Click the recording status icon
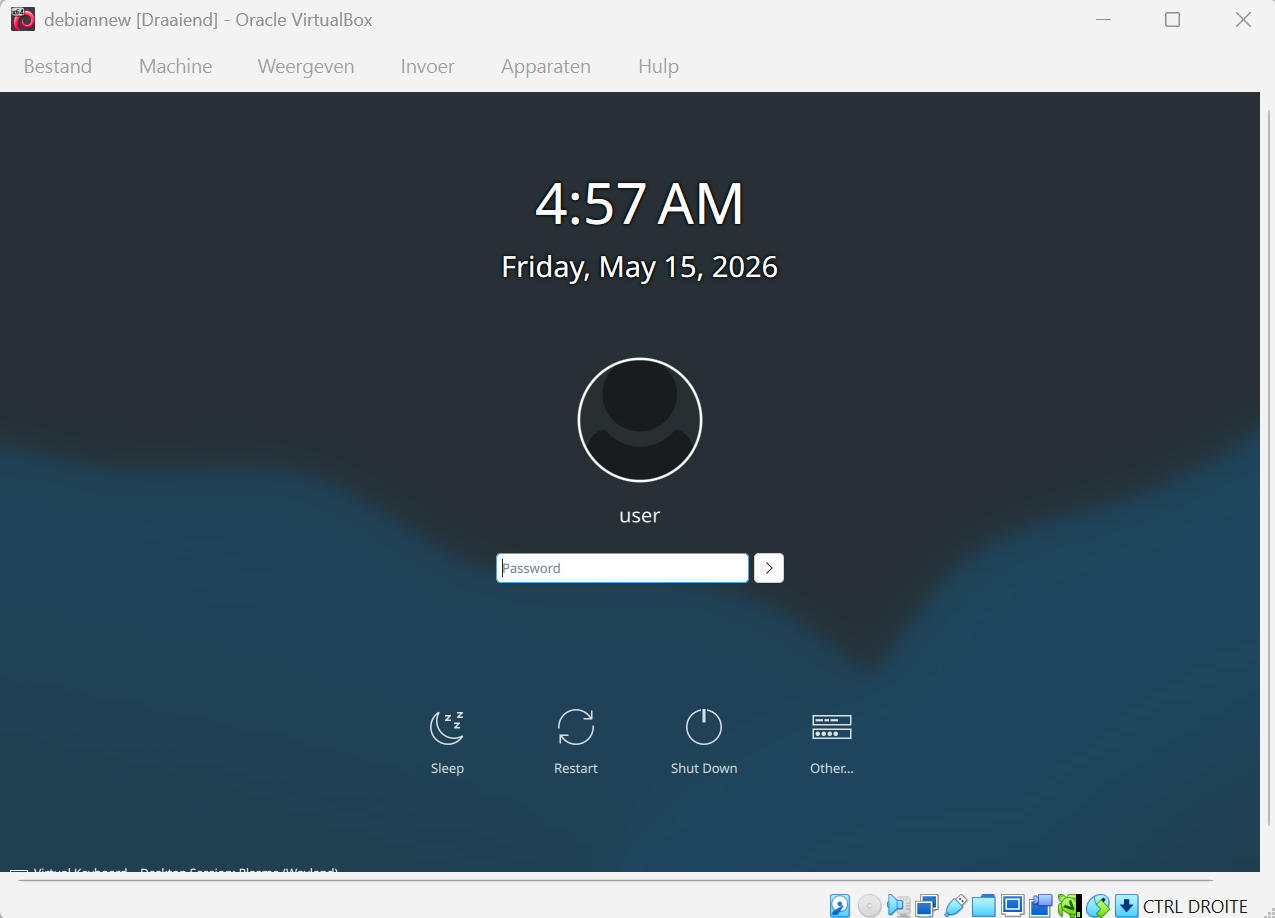 [1041, 906]
